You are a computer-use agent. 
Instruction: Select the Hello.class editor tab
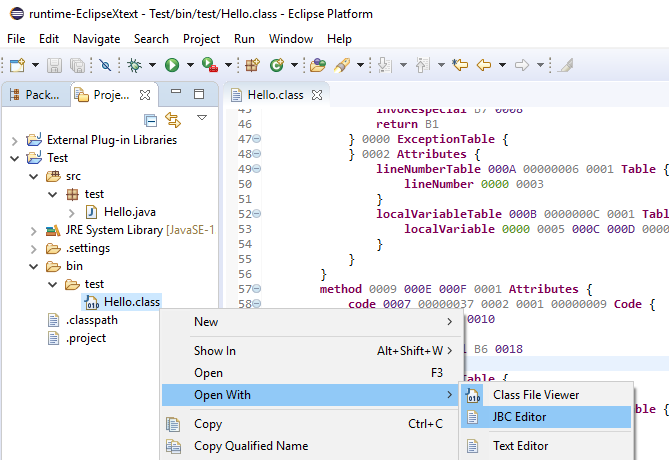[275, 95]
